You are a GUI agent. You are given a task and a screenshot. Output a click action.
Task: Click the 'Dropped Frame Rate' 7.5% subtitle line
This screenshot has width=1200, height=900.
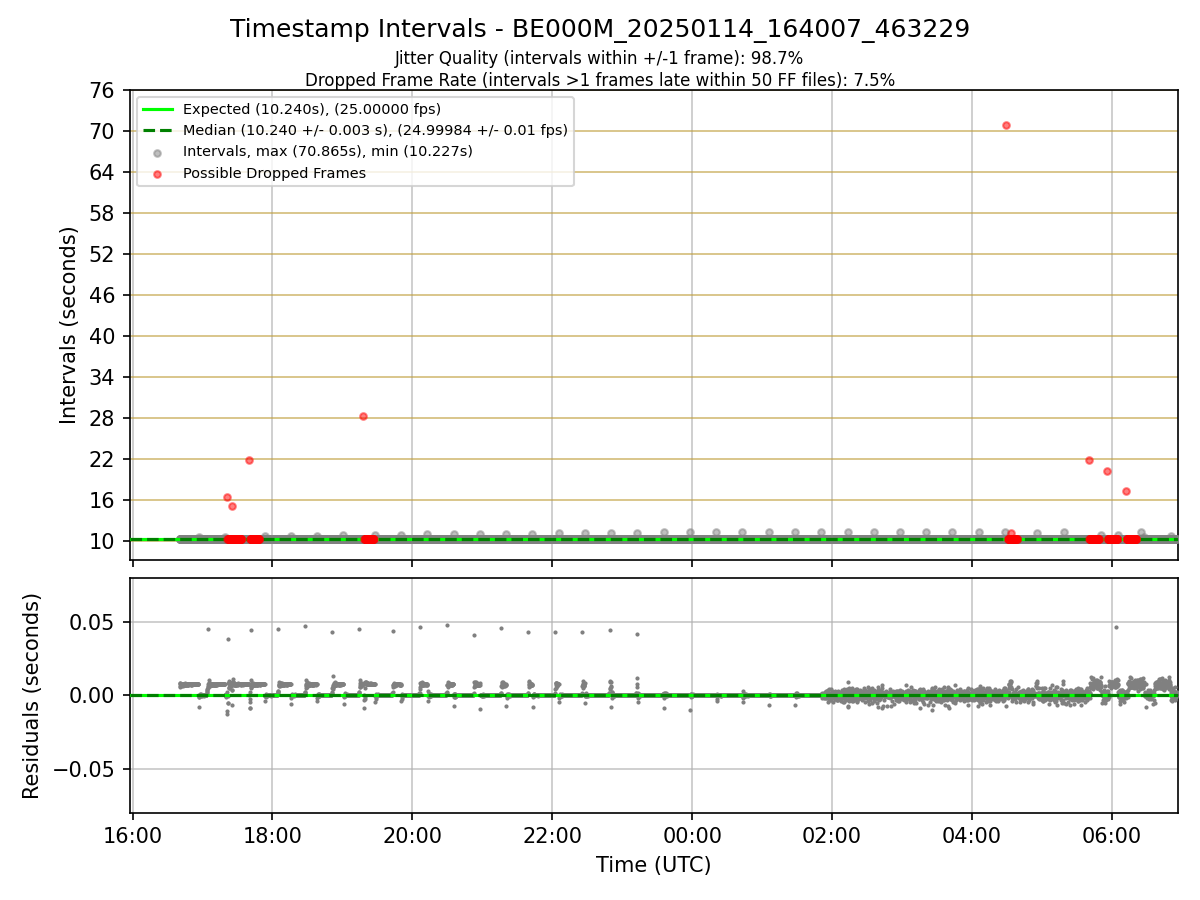[x=600, y=79]
